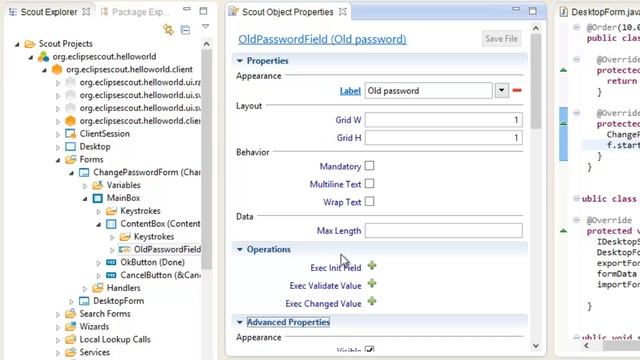Click the Old password label text field
This screenshot has height=360, width=640.
[x=428, y=91]
